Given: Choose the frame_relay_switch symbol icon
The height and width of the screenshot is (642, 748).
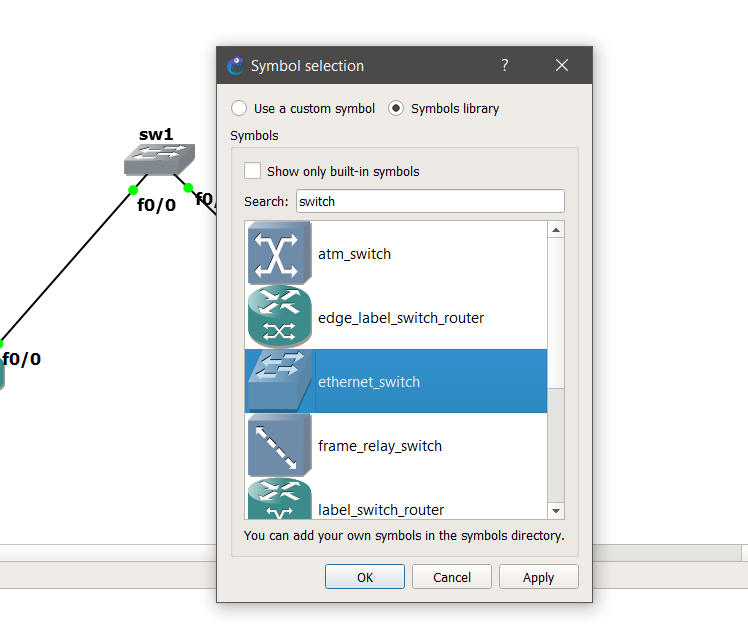Looking at the screenshot, I should coord(280,445).
